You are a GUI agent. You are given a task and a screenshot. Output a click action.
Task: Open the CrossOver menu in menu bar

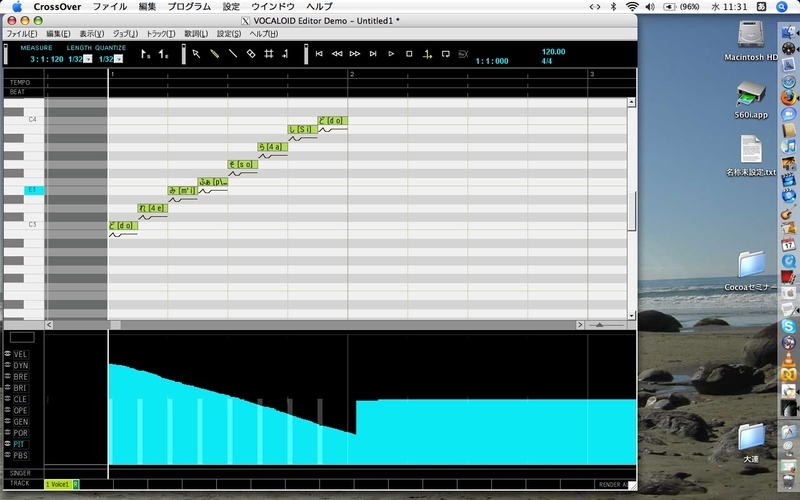pyautogui.click(x=57, y=7)
